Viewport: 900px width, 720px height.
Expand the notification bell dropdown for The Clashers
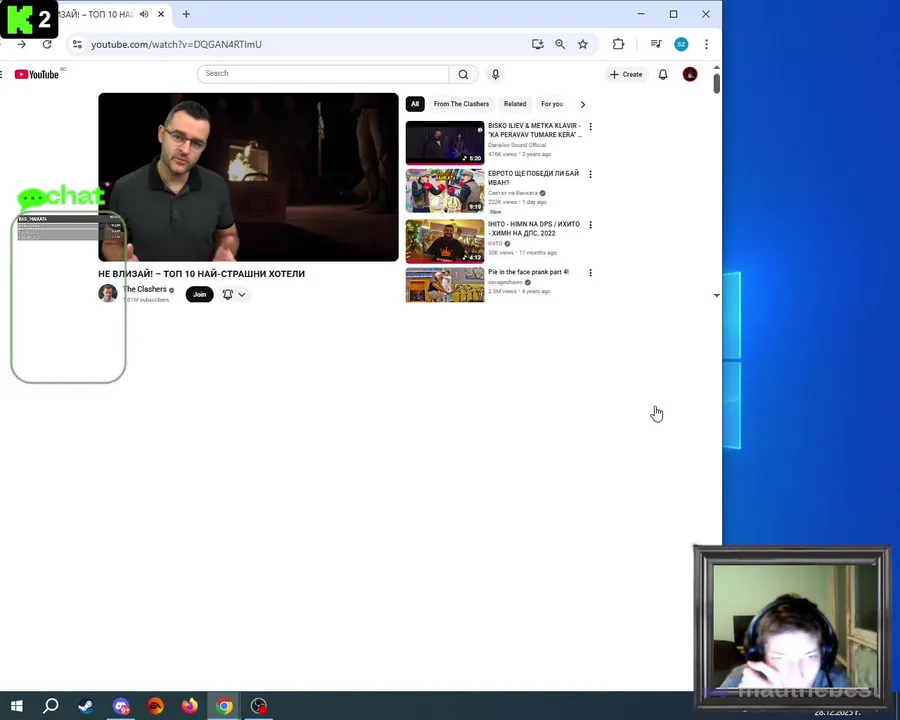click(234, 294)
